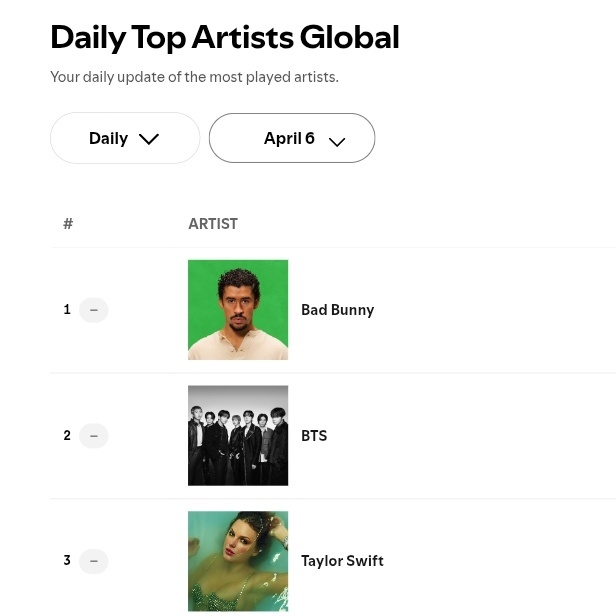Image resolution: width=616 pixels, height=616 pixels.
Task: Click the daily update subtitle text
Action: [194, 77]
